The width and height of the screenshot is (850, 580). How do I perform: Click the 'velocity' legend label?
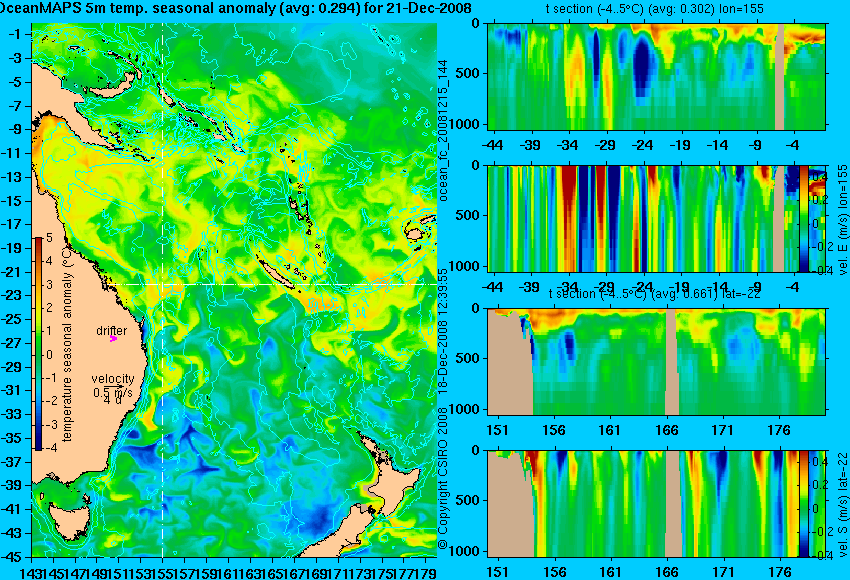point(112,378)
